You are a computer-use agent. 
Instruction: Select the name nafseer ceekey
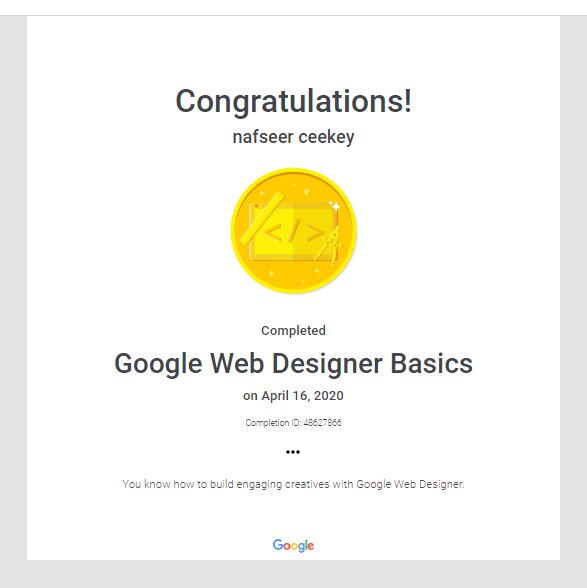(x=293, y=137)
